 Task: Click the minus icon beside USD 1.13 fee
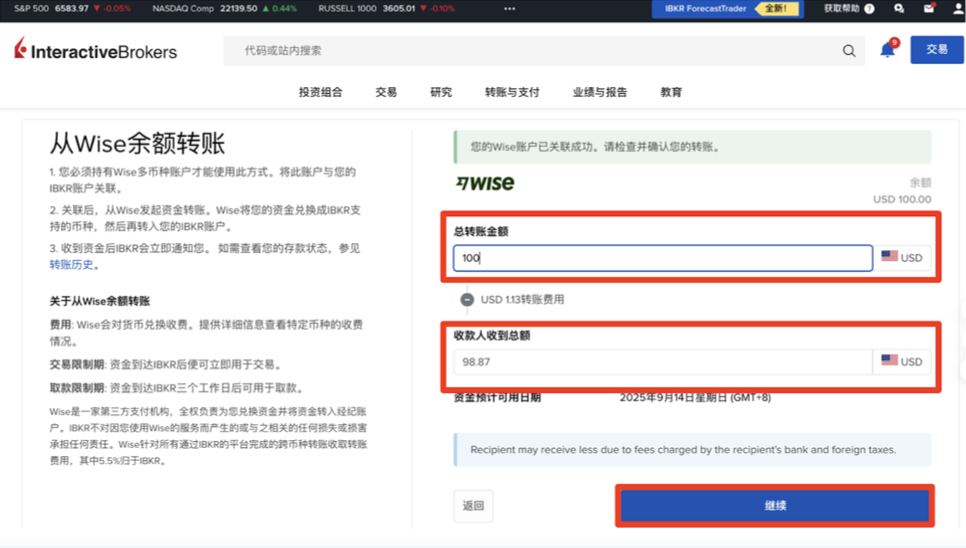[x=467, y=299]
